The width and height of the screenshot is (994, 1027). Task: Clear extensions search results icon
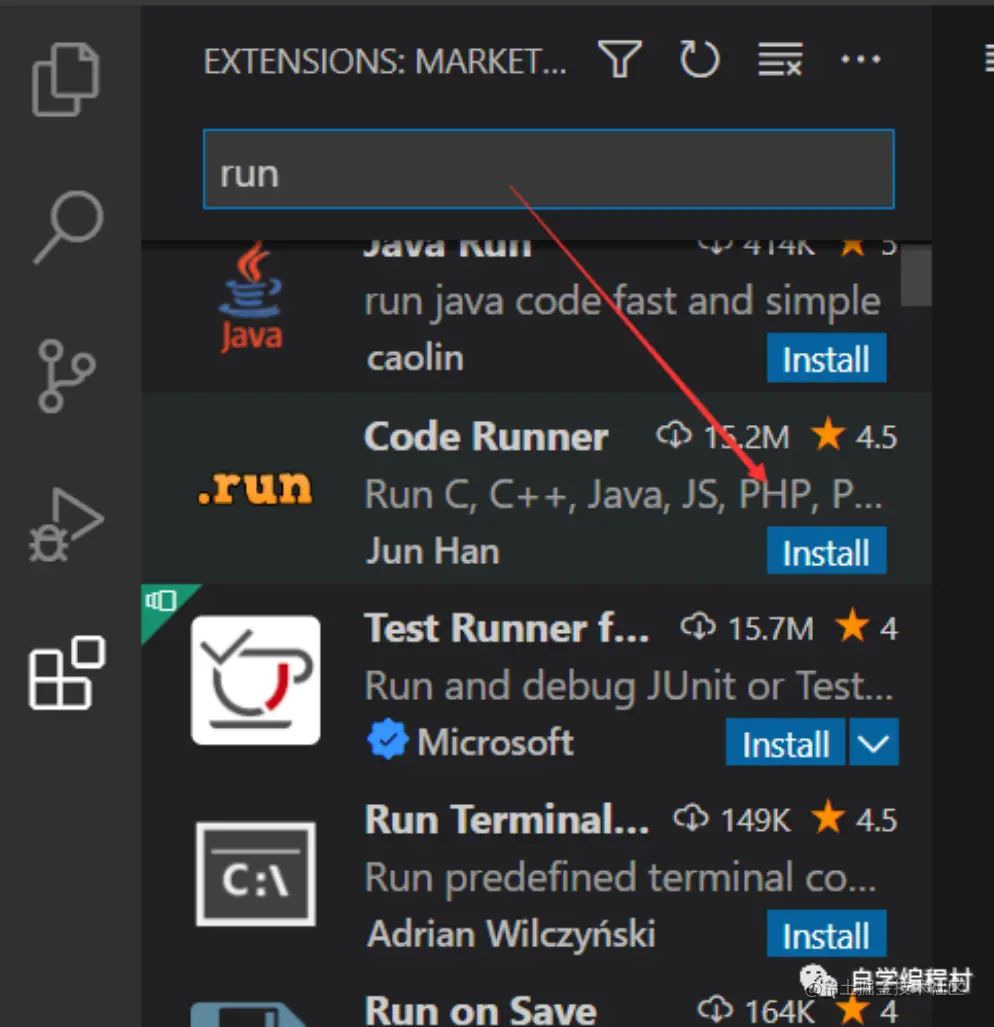coord(780,60)
